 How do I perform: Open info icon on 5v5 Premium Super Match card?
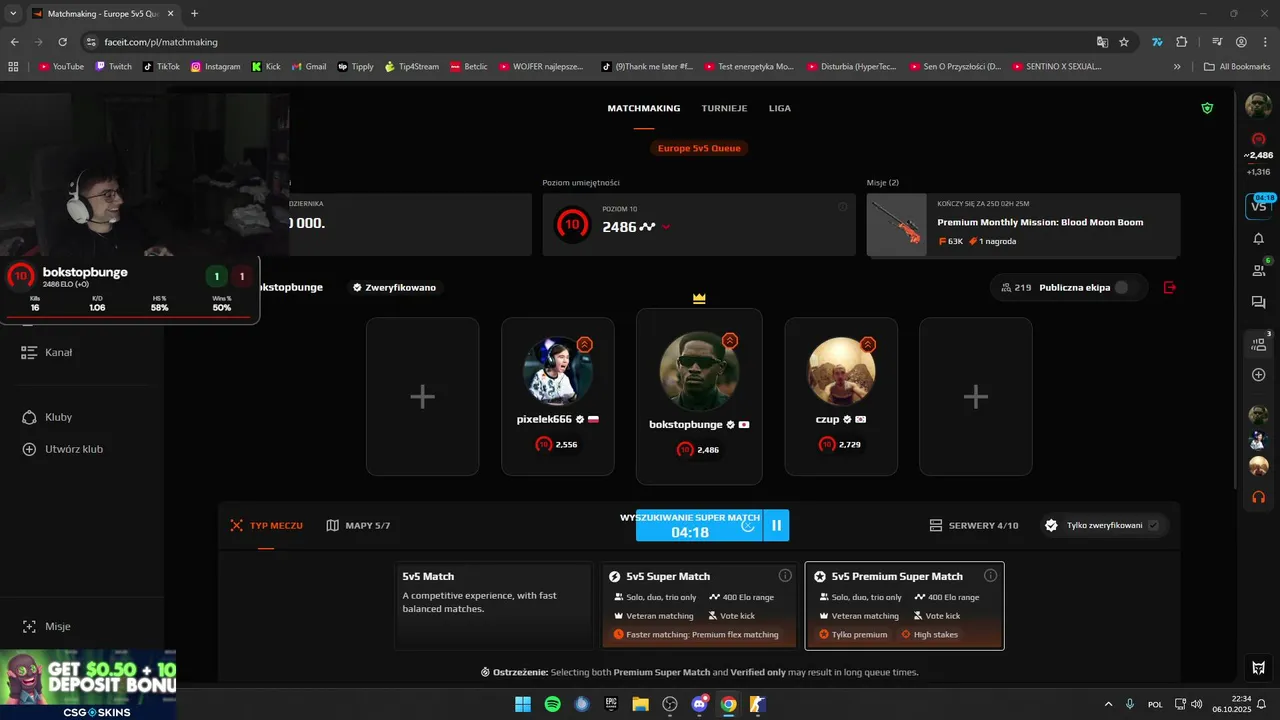point(990,575)
